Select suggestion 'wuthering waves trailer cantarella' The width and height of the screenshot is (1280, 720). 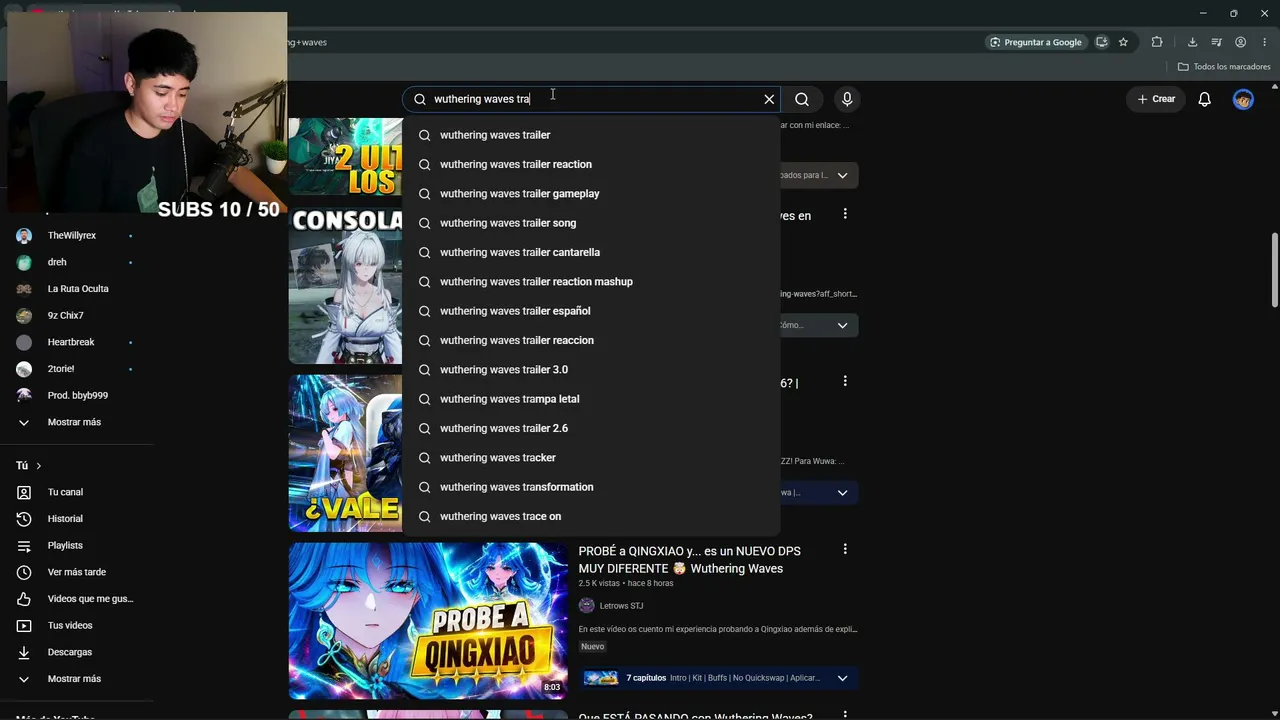point(591,252)
